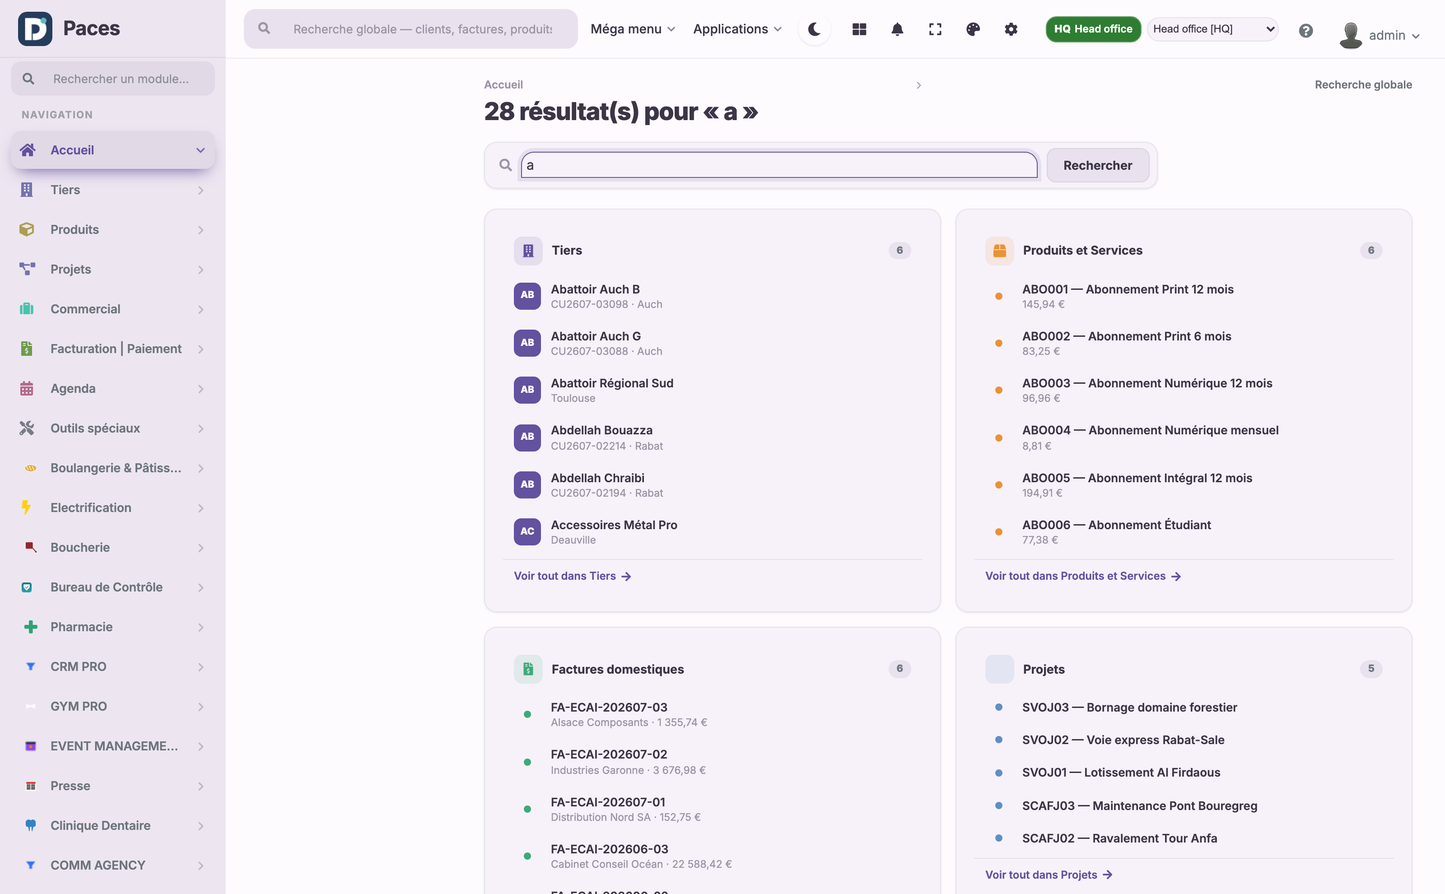The width and height of the screenshot is (1445, 894).
Task: Open invoice FA-ECAI-202606-03
Action: pyautogui.click(x=712, y=856)
